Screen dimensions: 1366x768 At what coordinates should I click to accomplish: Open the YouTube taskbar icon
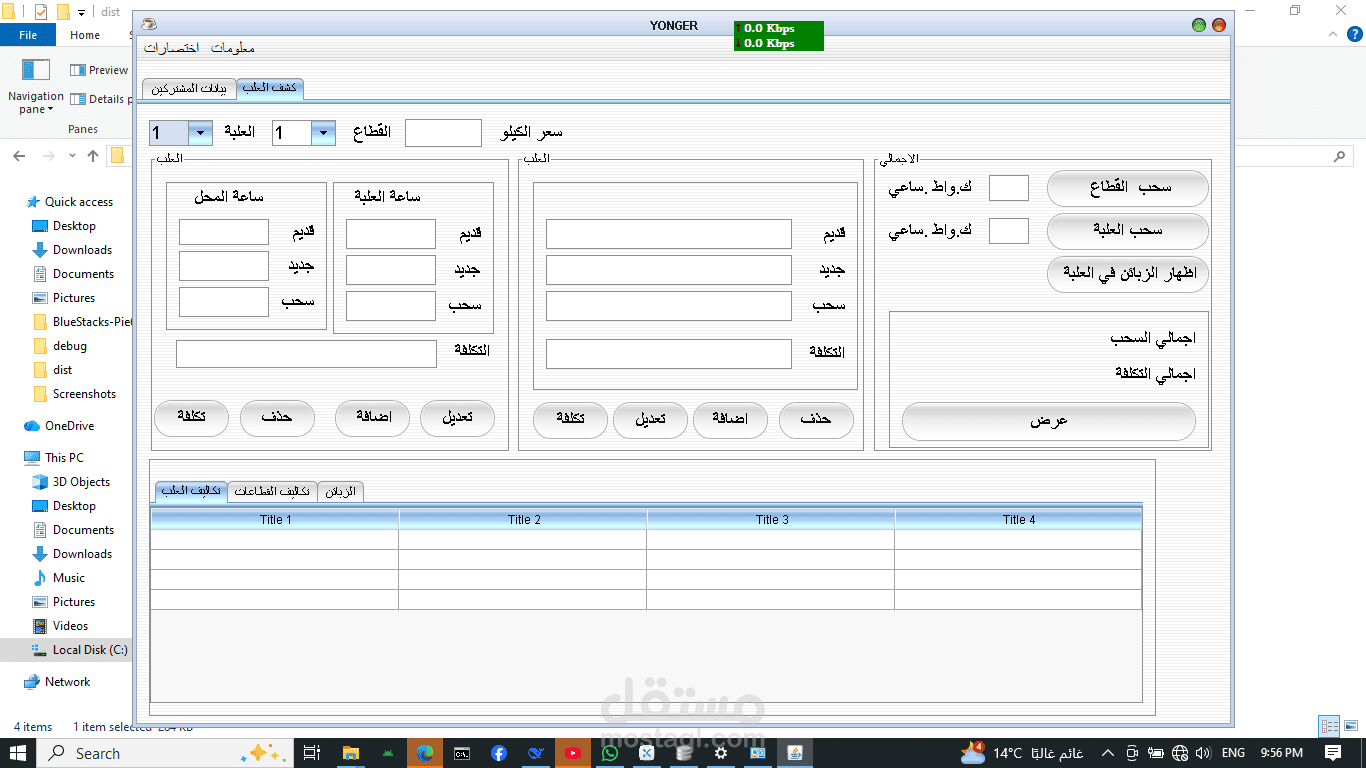(573, 753)
